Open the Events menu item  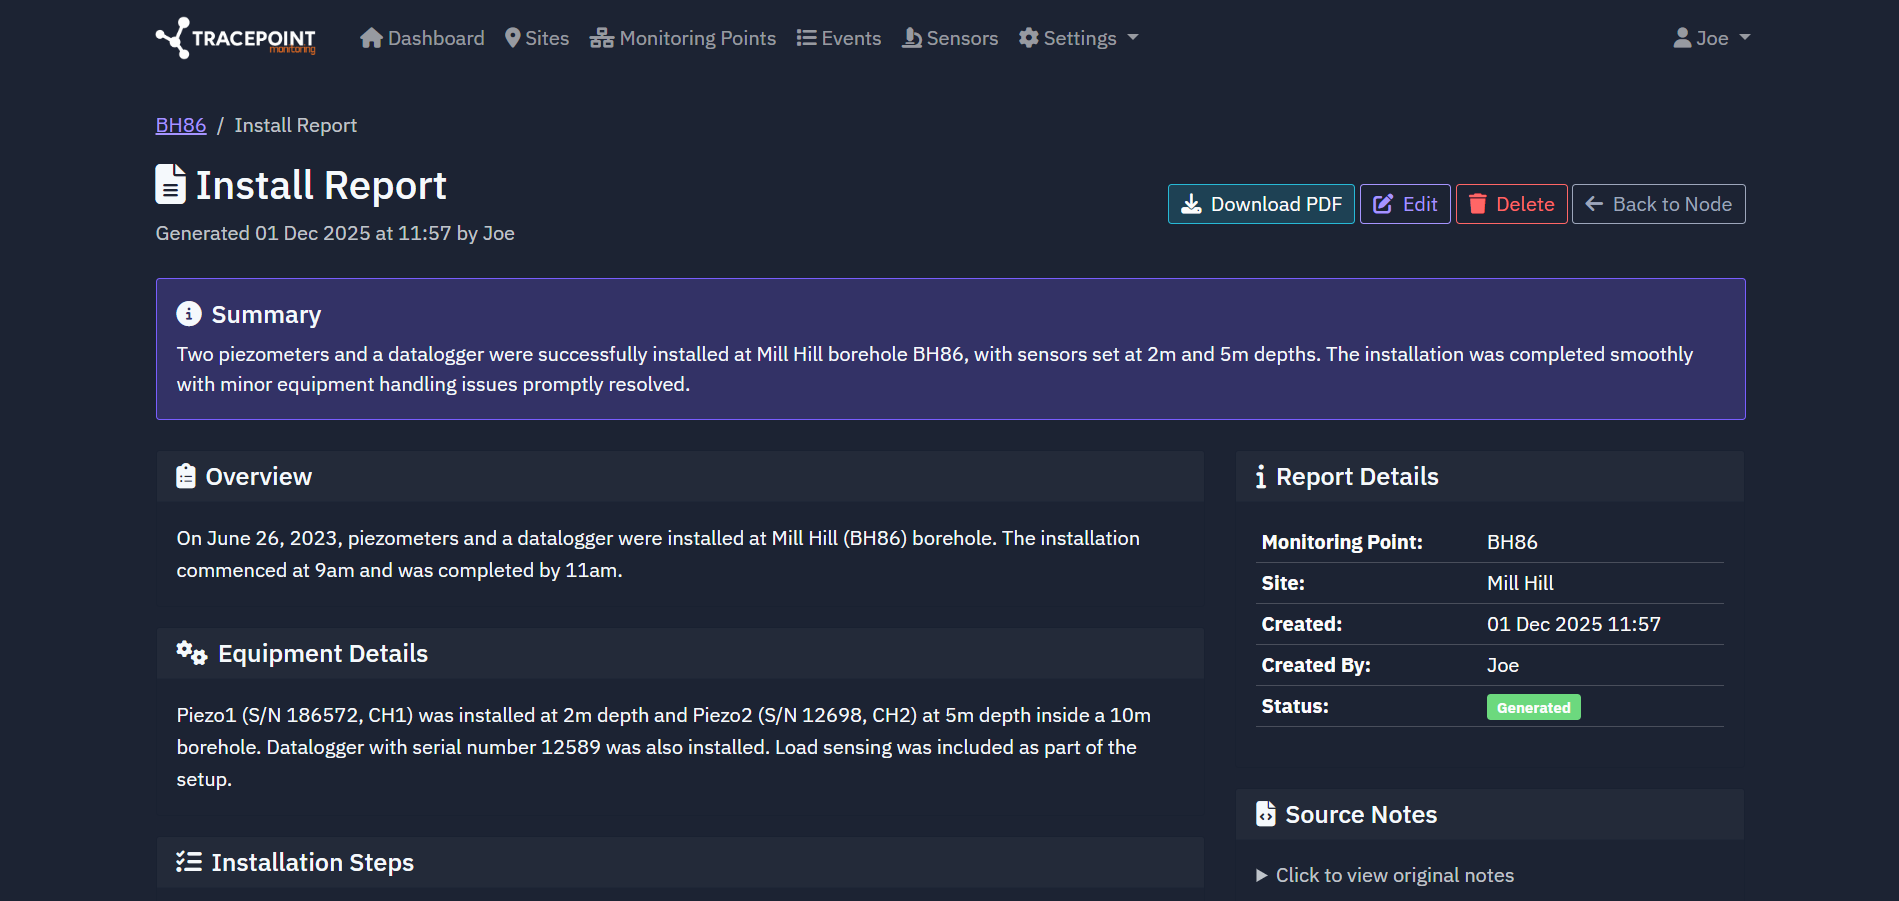[x=839, y=37]
